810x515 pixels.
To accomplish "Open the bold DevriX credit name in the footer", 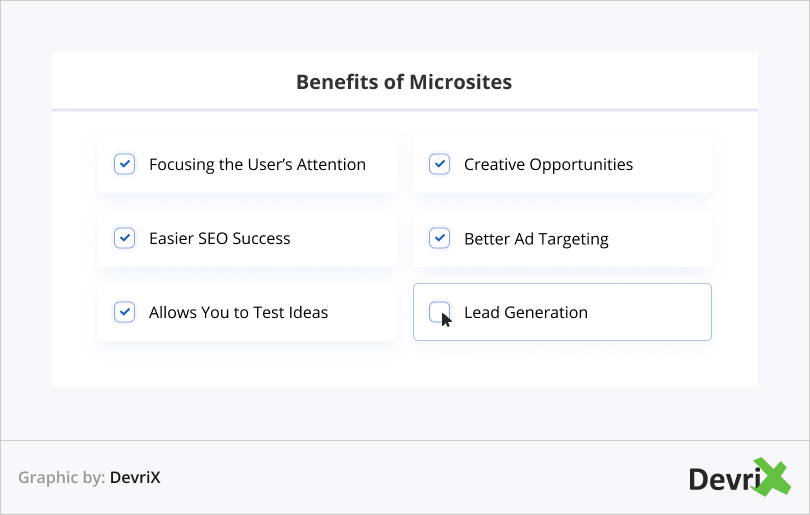I will pyautogui.click(x=135, y=478).
